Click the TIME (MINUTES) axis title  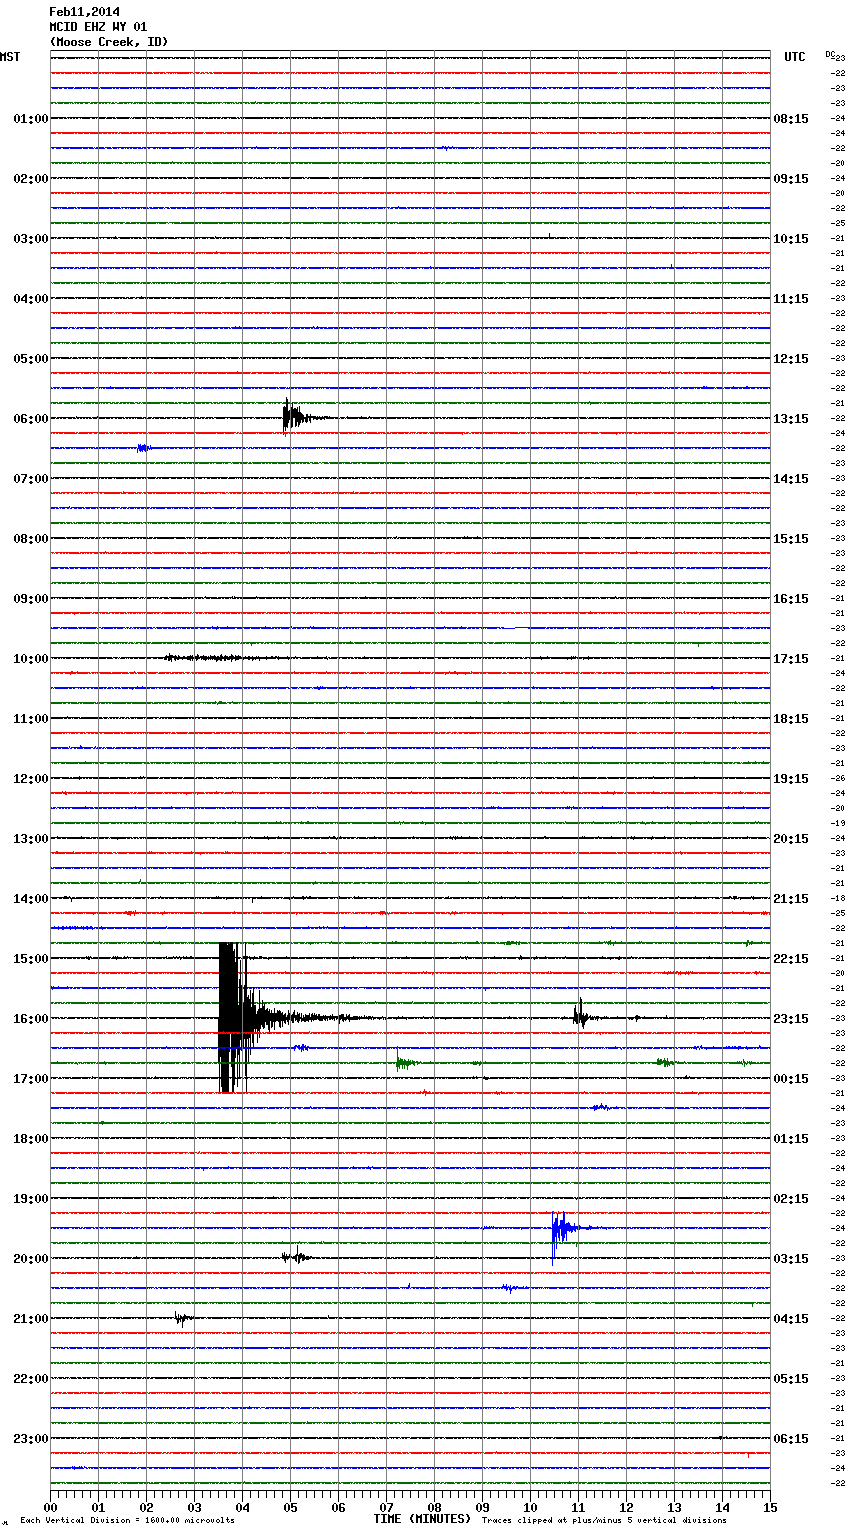coord(422,1519)
